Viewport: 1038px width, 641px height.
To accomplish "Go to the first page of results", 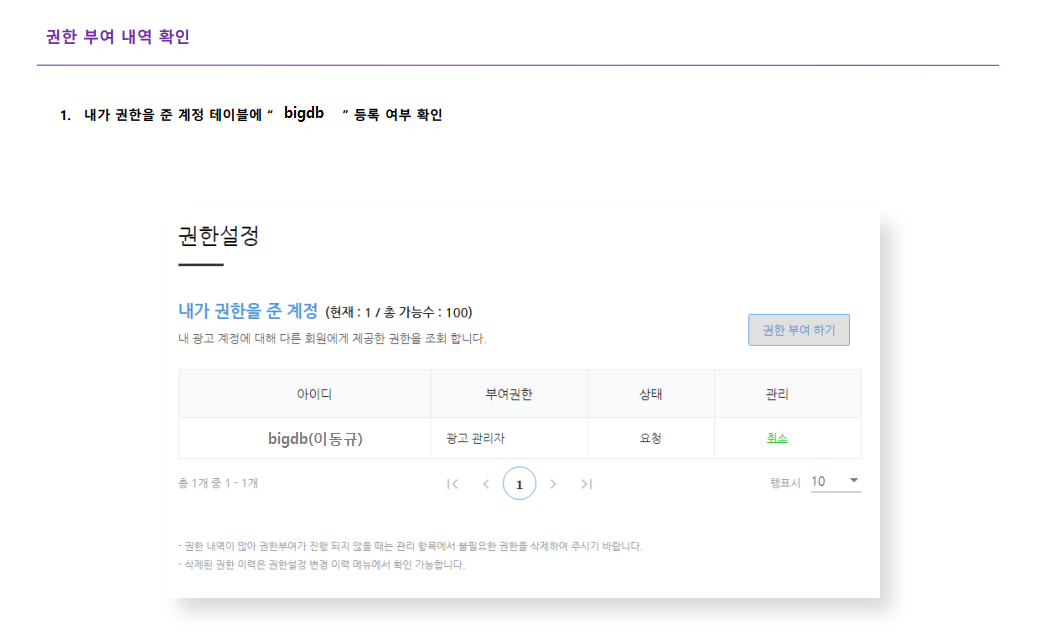I will click(x=453, y=484).
